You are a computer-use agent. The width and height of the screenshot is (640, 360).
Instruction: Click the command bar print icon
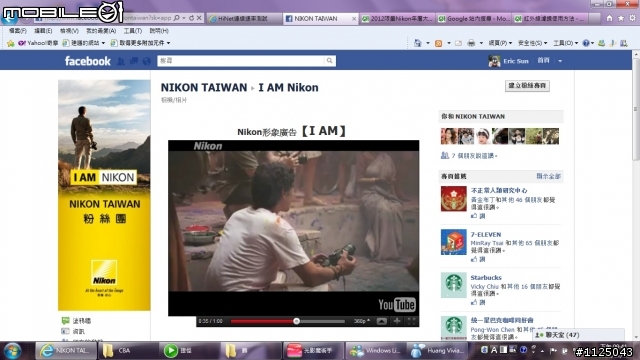pos(471,43)
